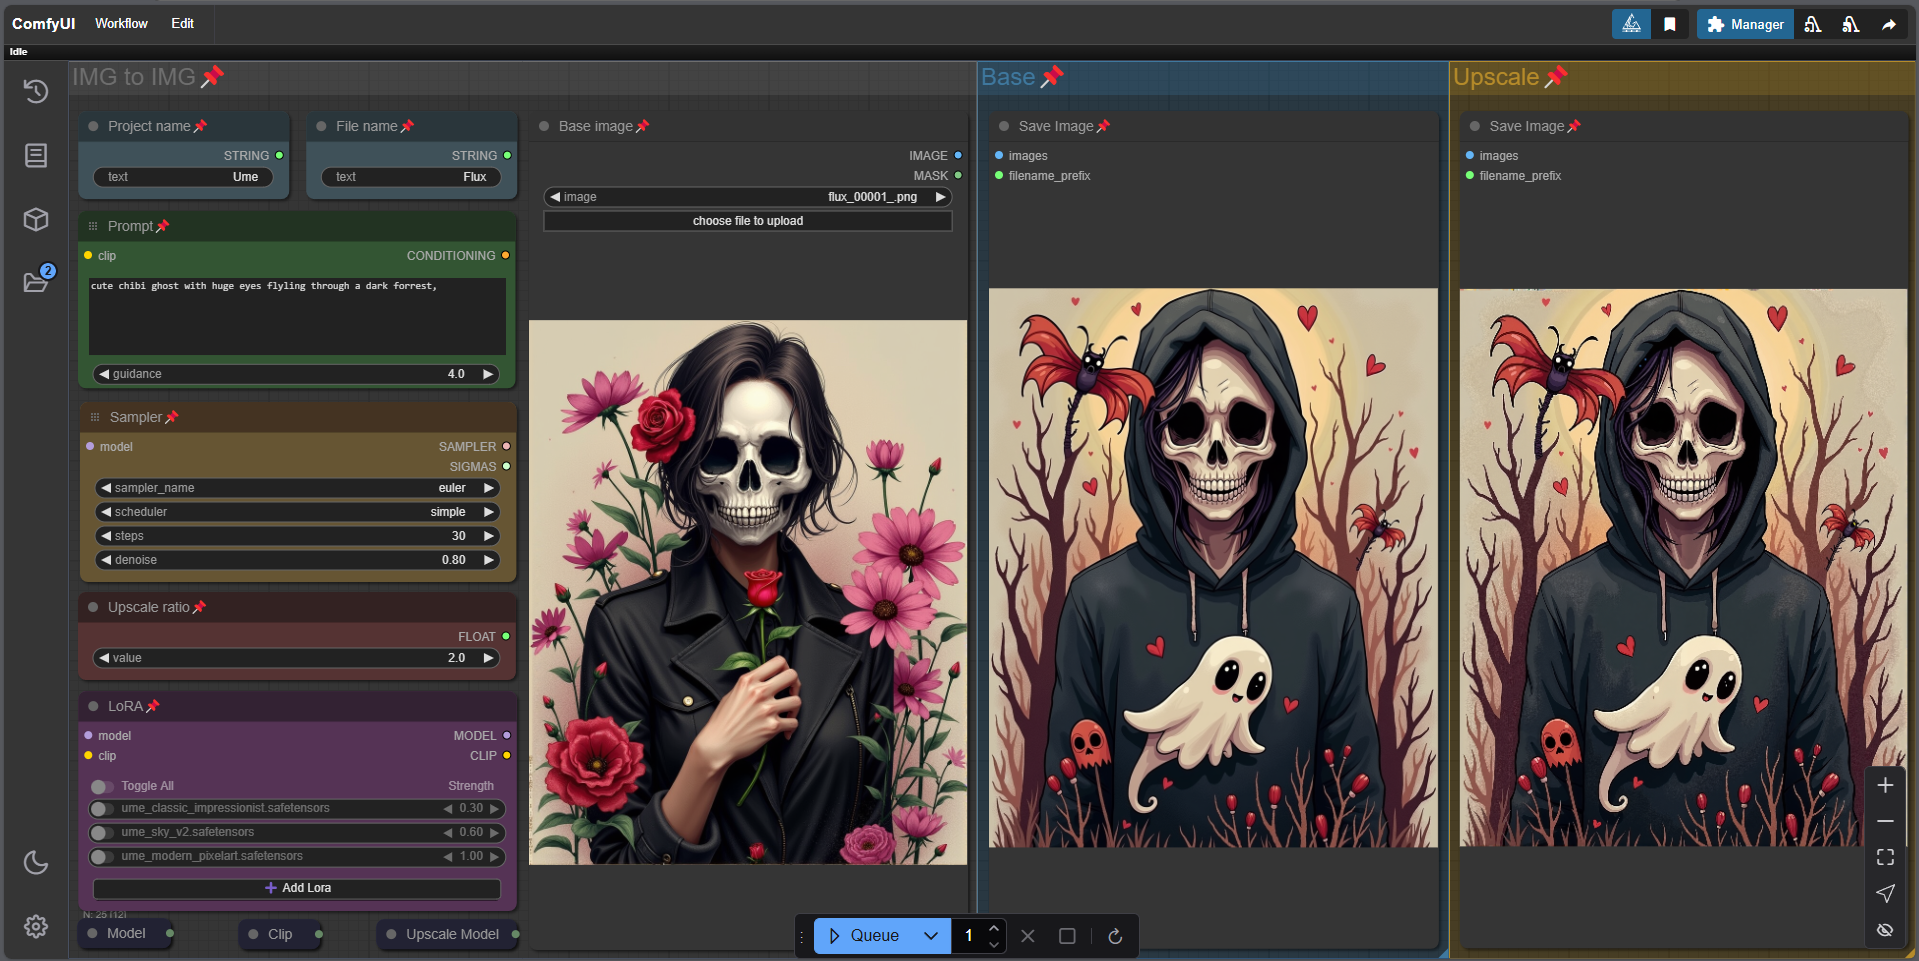Open the Workflow menu

point(121,23)
